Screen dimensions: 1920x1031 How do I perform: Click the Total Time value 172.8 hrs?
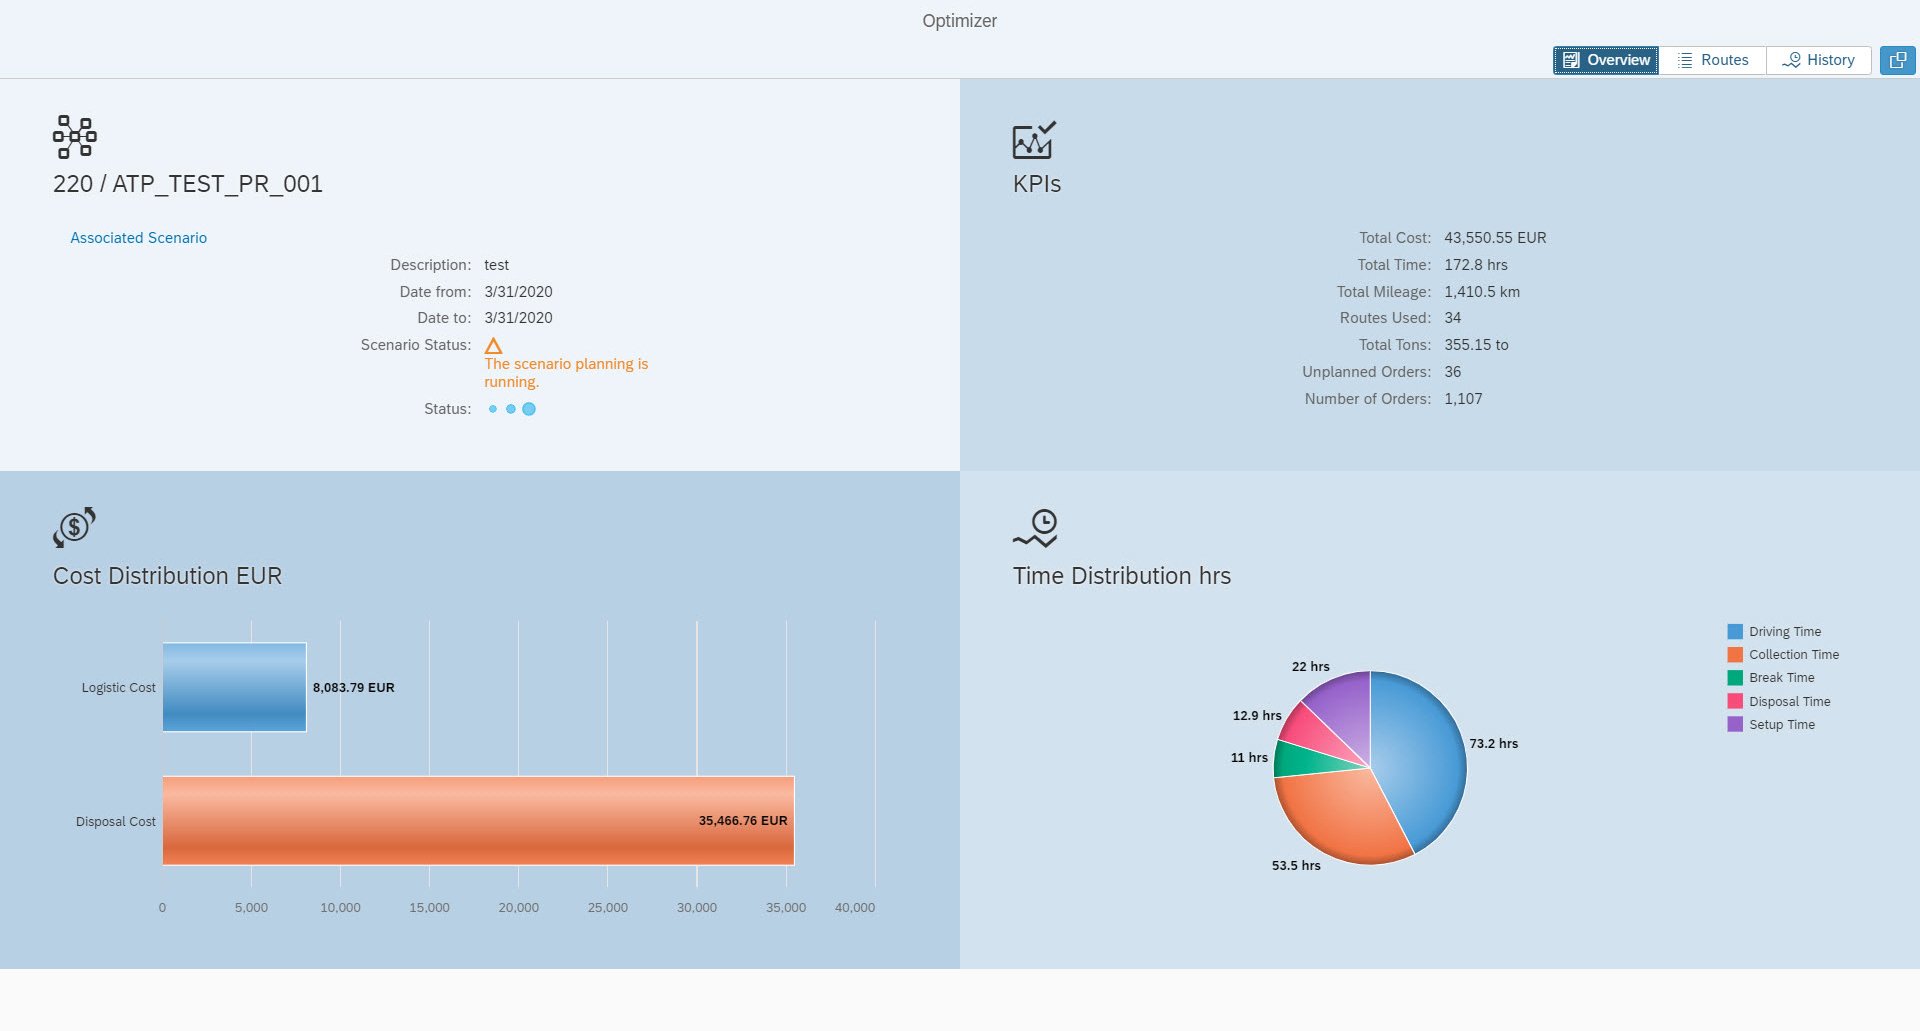tap(1476, 265)
